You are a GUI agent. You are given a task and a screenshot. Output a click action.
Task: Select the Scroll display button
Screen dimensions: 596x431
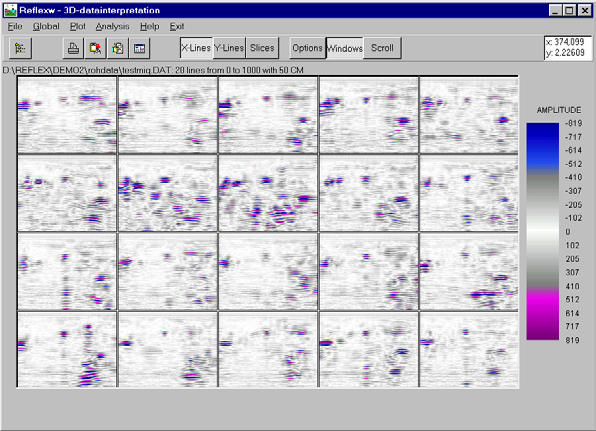[x=382, y=48]
